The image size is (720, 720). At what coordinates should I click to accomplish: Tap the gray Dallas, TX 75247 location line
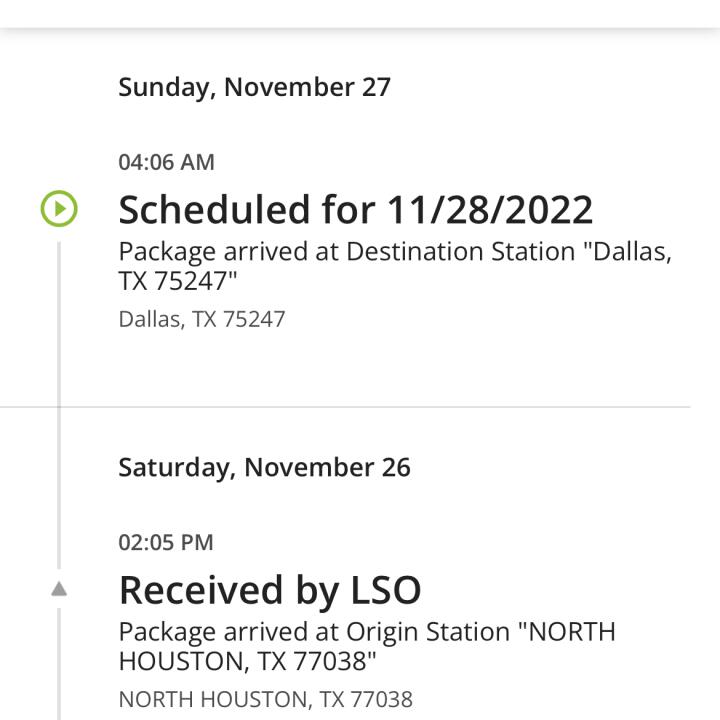coord(202,320)
